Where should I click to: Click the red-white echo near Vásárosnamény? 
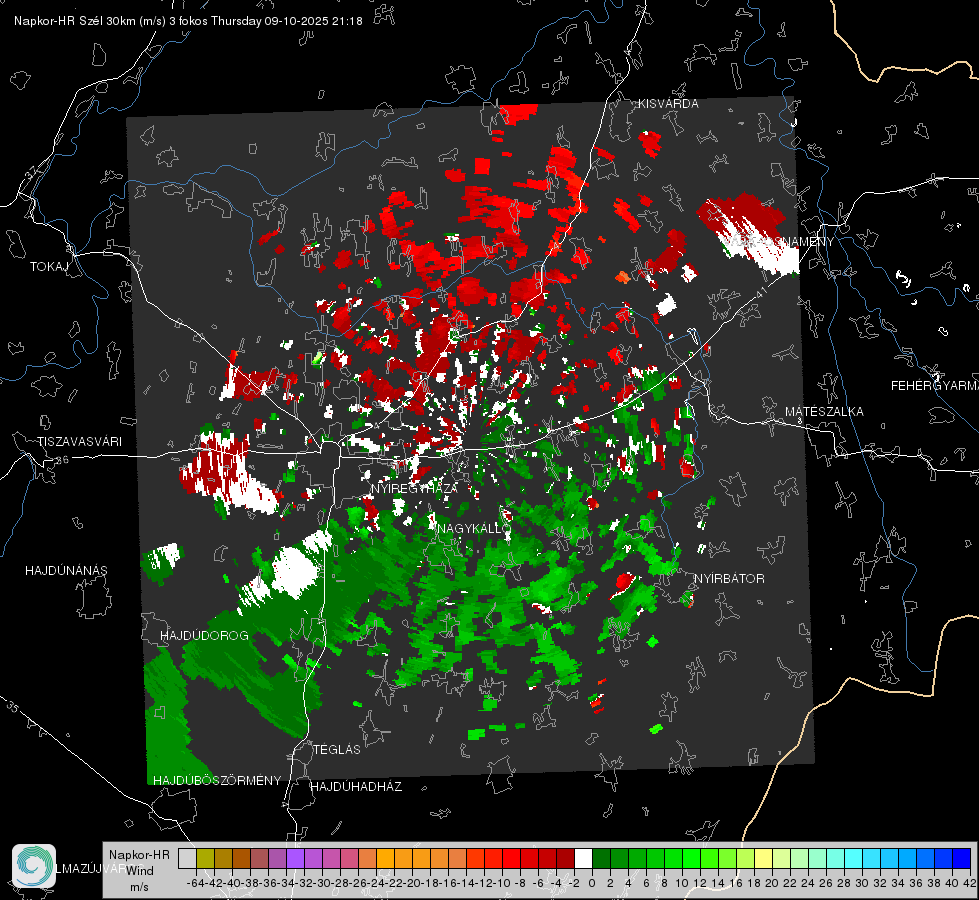pyautogui.click(x=747, y=232)
